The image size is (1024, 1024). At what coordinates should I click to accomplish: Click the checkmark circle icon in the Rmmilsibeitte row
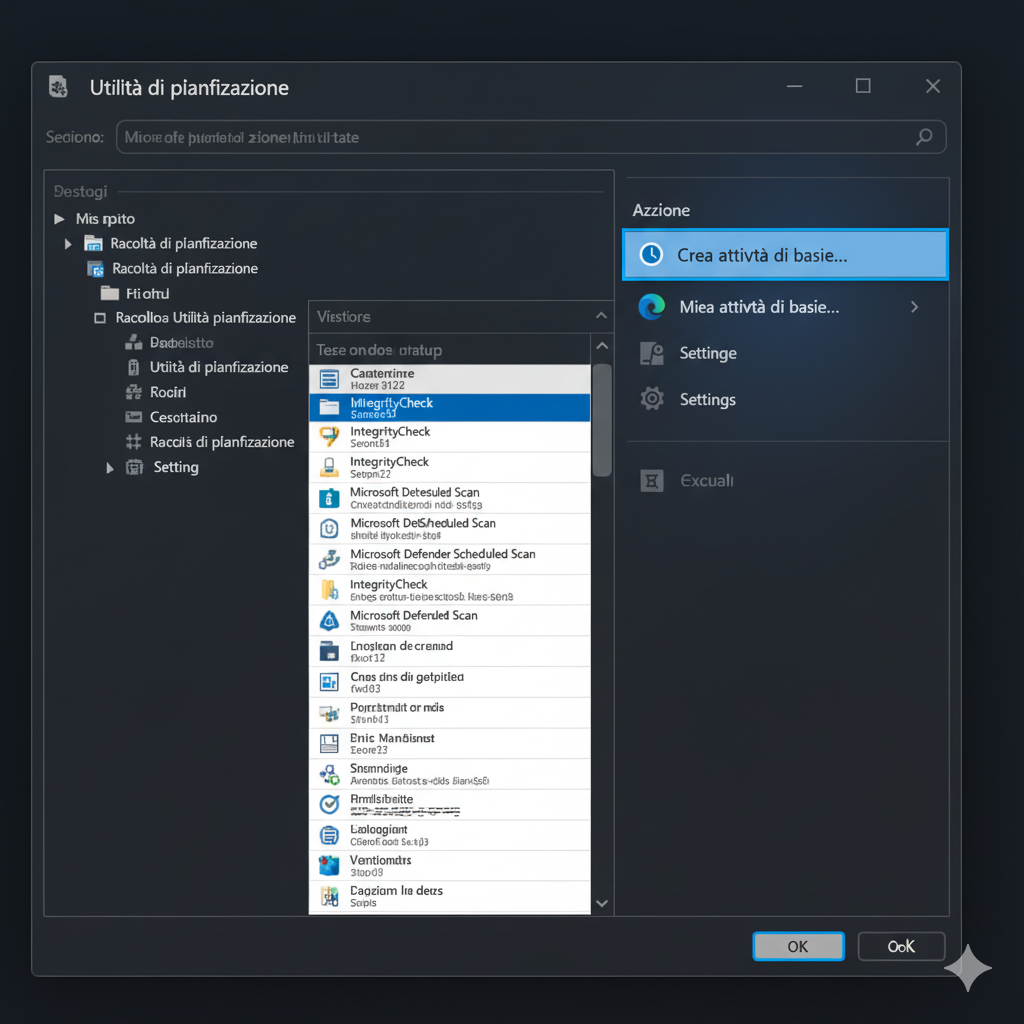point(329,804)
